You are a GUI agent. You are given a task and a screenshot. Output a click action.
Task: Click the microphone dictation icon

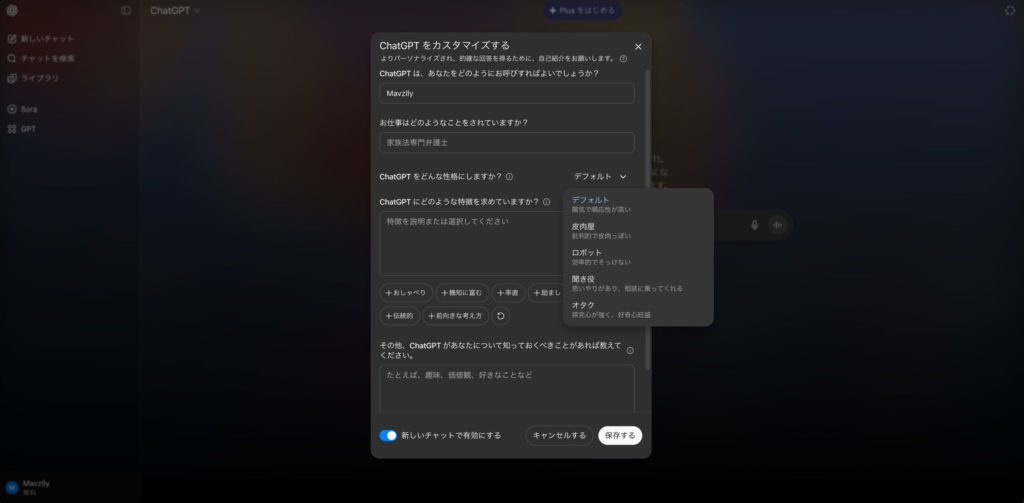pyautogui.click(x=754, y=225)
